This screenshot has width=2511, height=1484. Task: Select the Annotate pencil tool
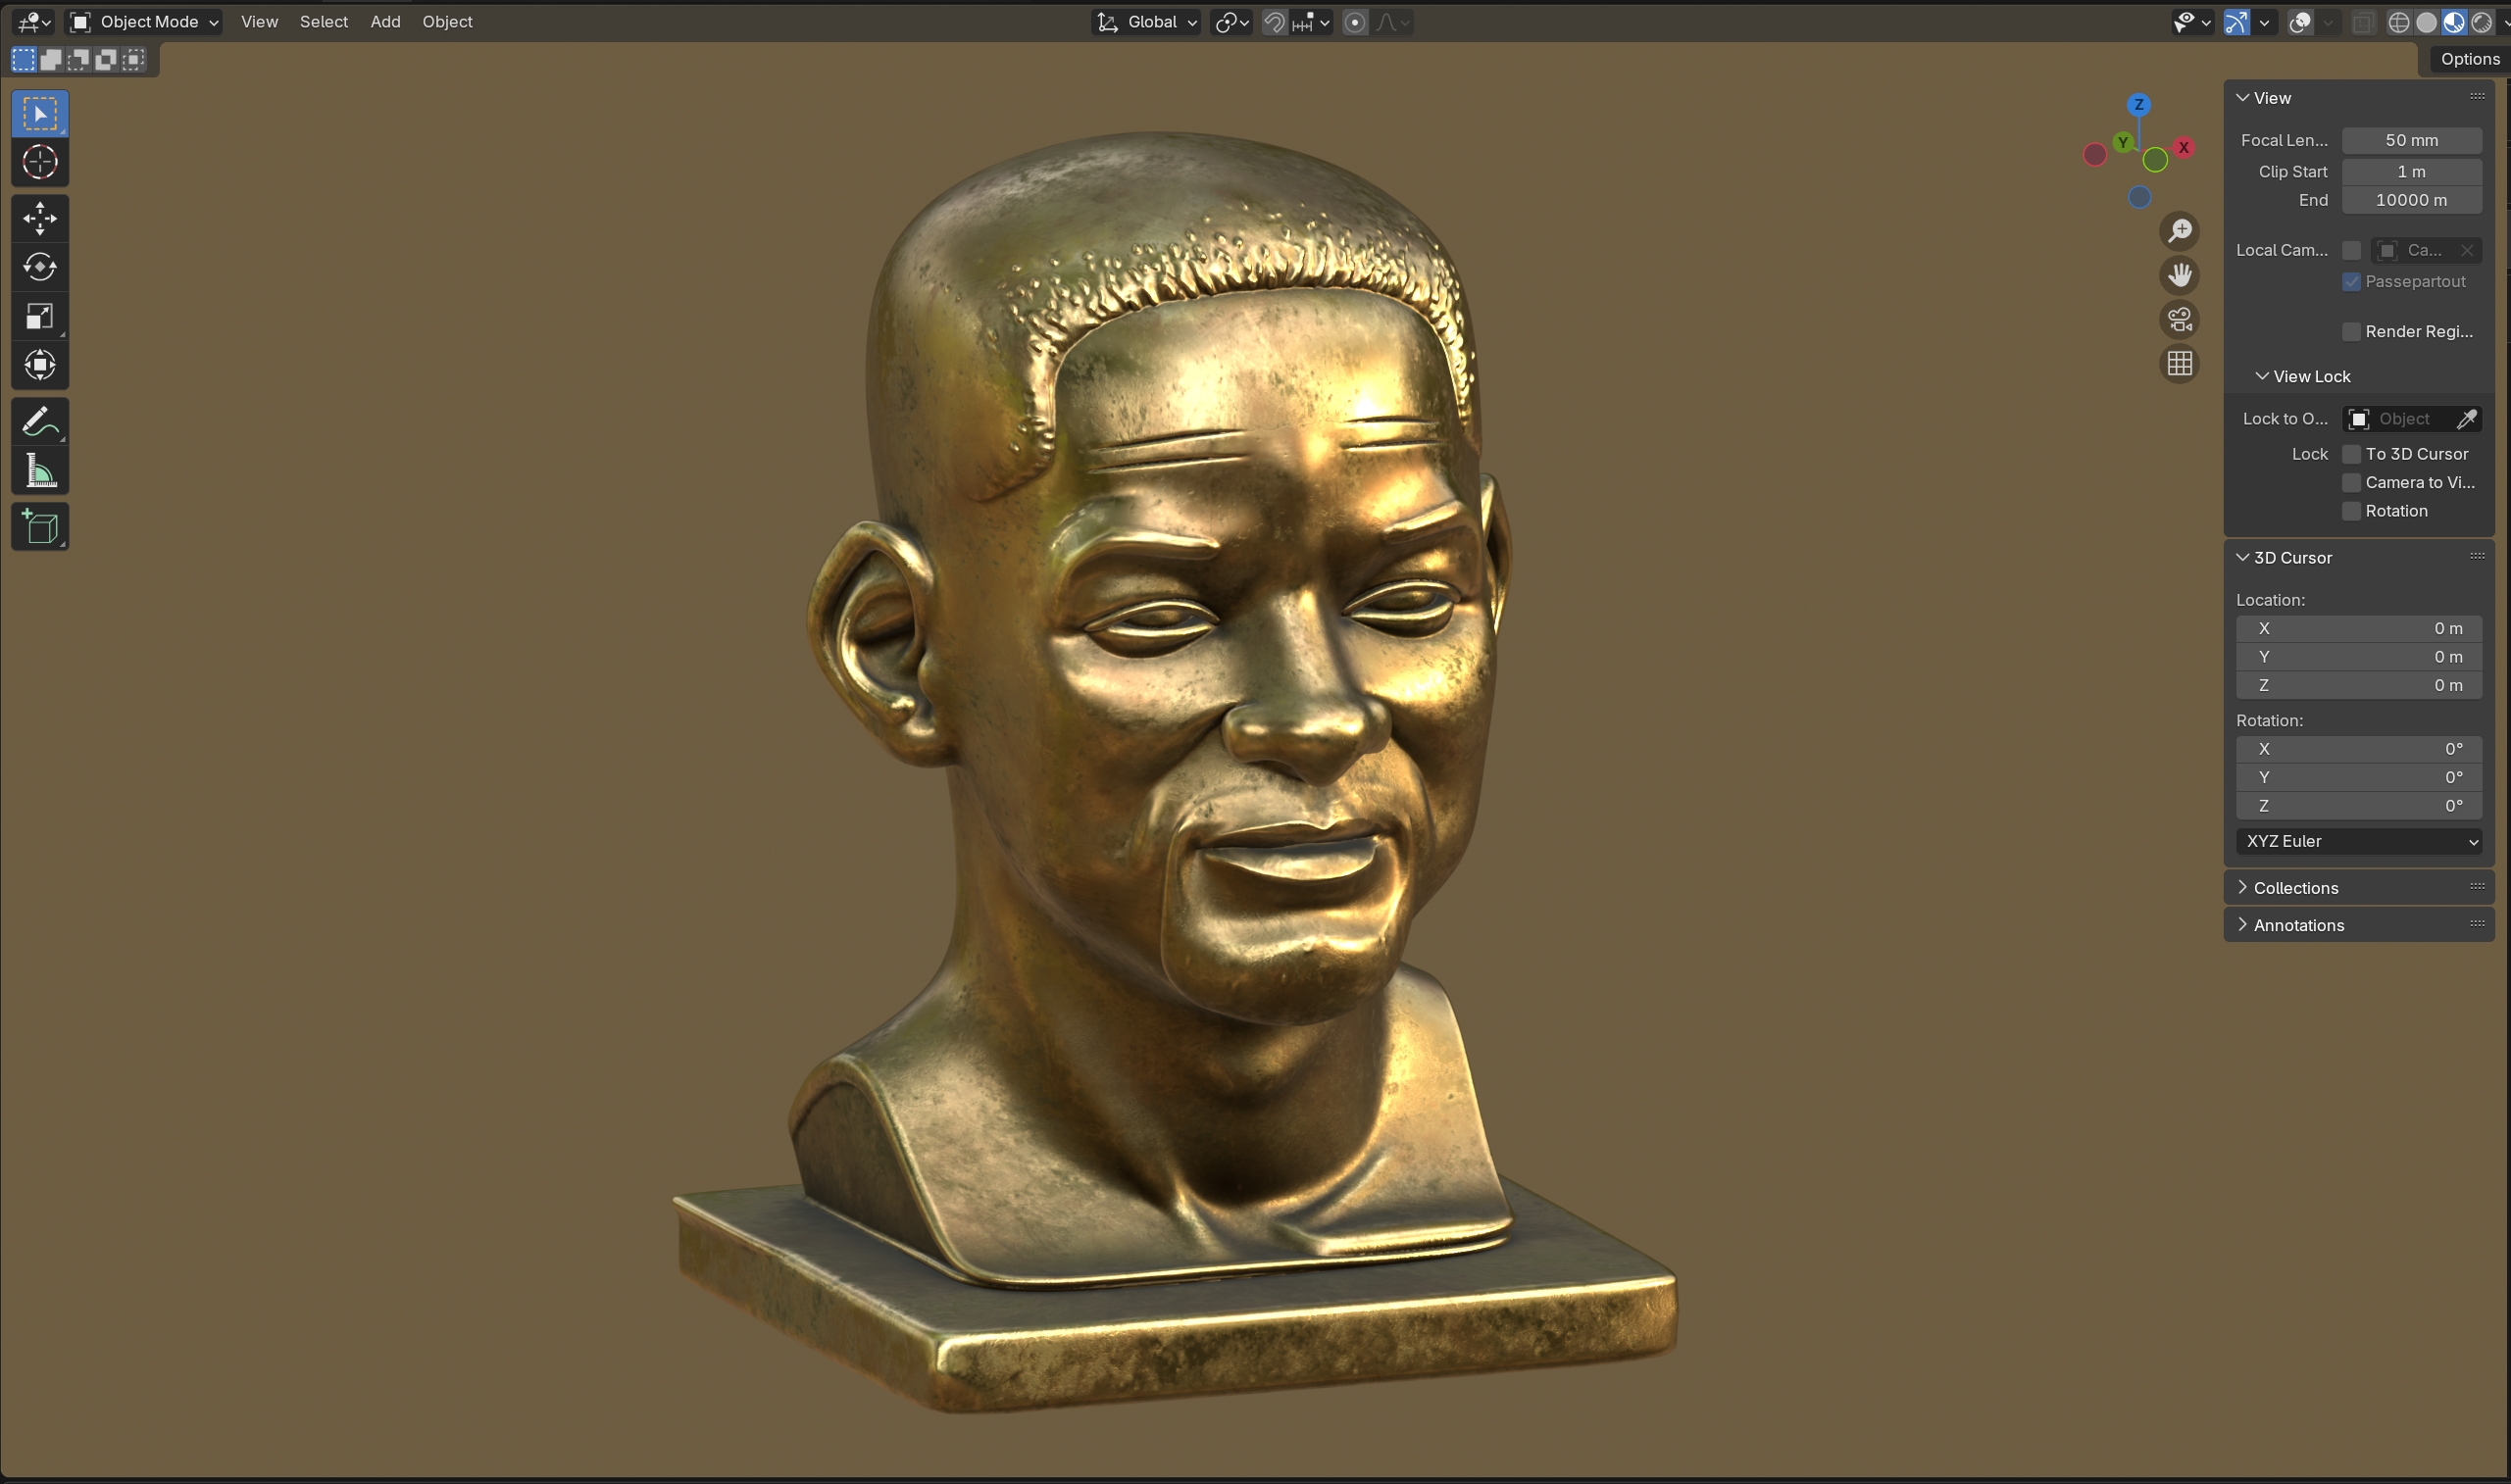(x=40, y=422)
